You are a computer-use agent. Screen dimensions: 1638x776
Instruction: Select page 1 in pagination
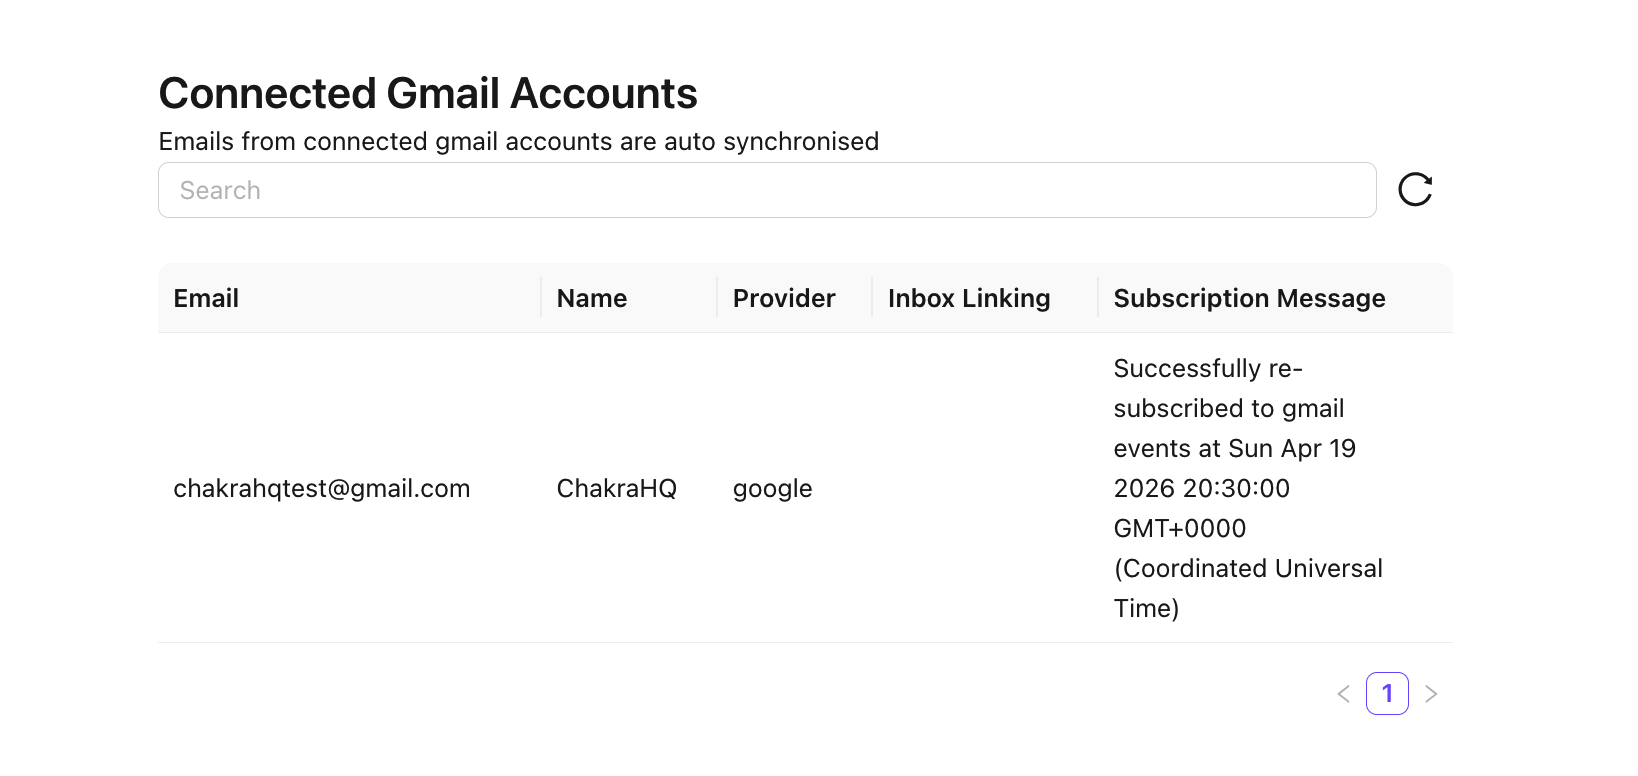[x=1387, y=694]
